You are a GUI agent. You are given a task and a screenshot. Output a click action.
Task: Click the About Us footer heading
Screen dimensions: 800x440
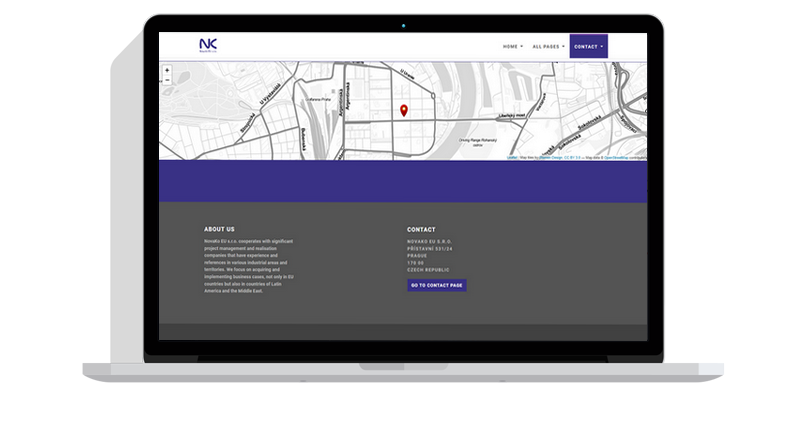[x=219, y=229]
